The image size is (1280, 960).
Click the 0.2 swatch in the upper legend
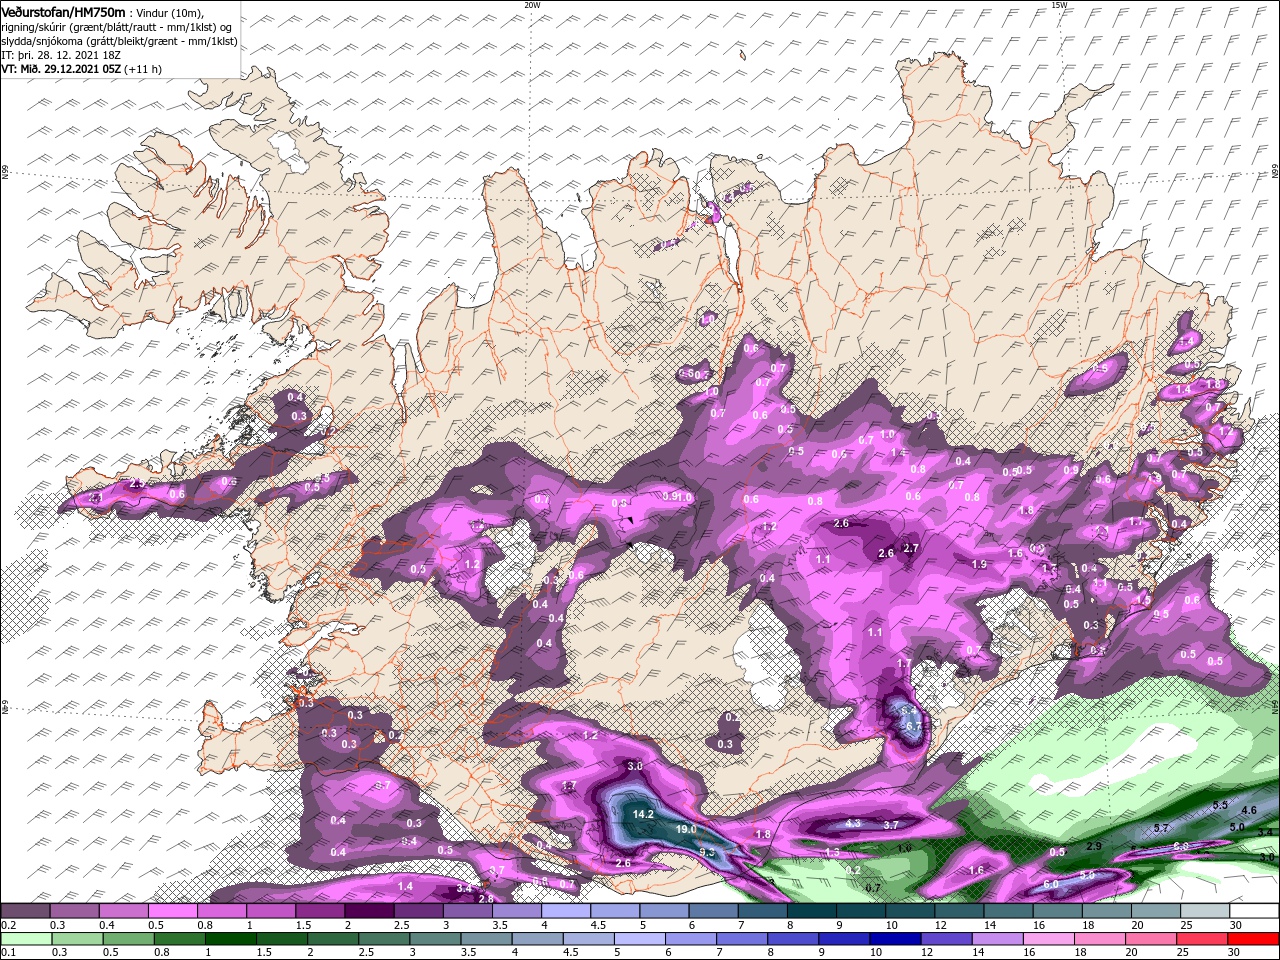[25, 911]
